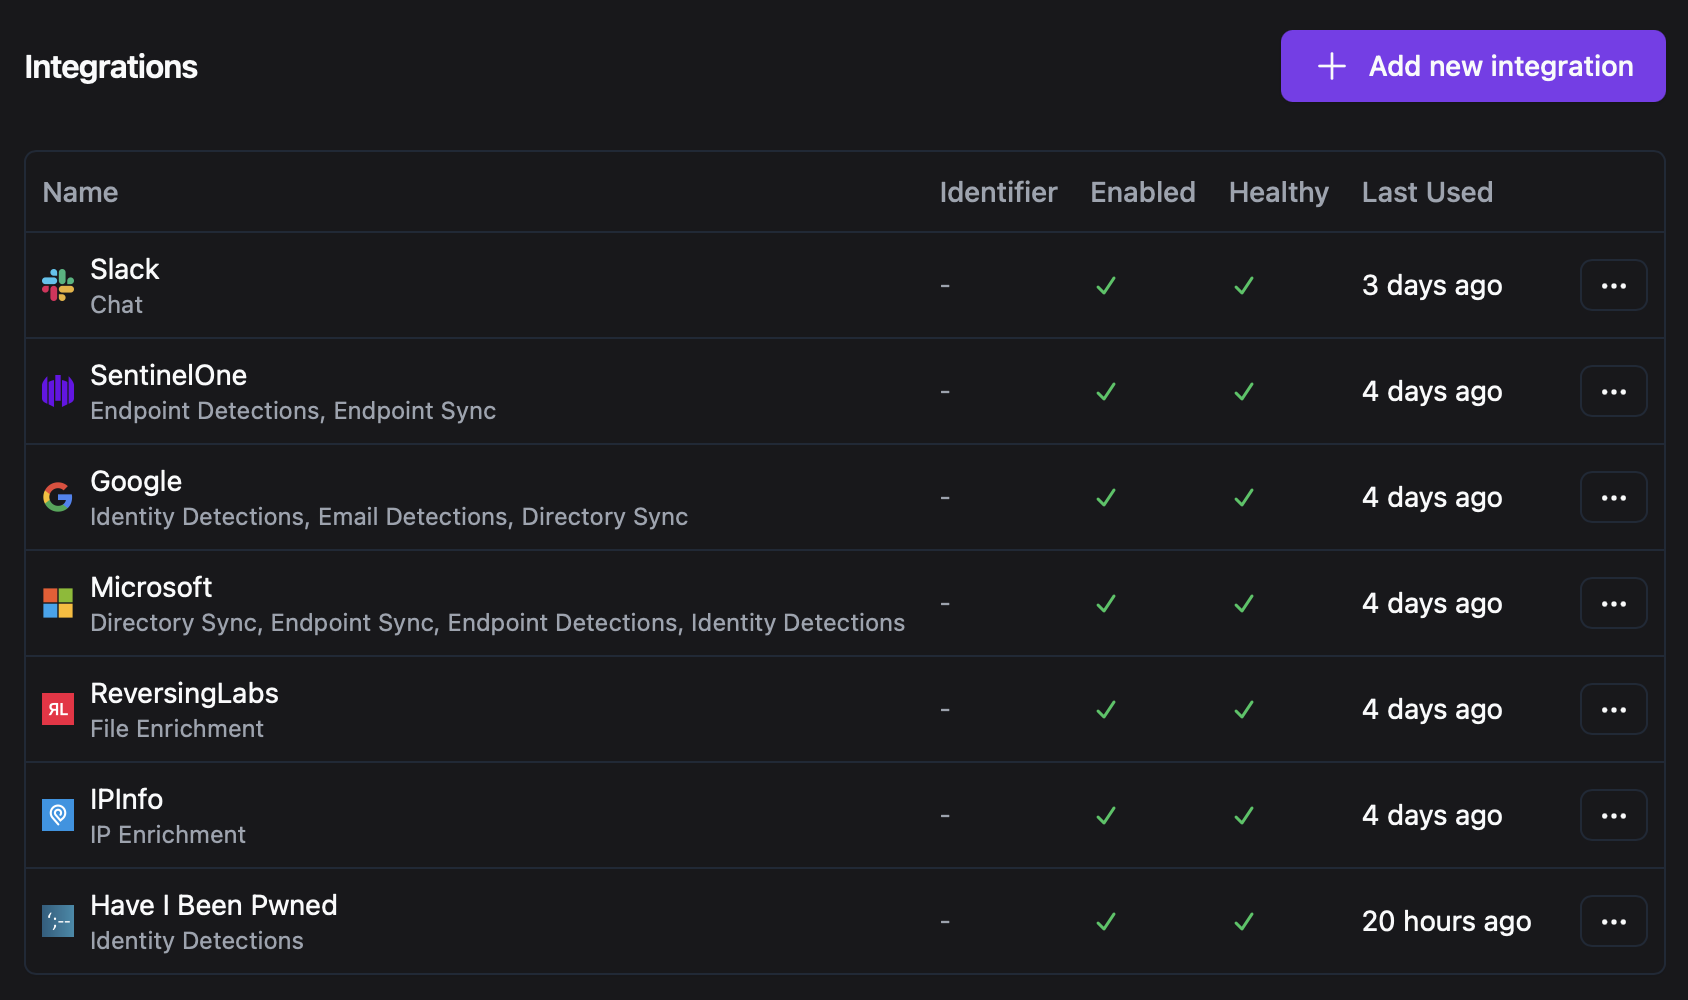The height and width of the screenshot is (1000, 1688).
Task: Open the options menu for Have I Been Pwned
Action: point(1613,921)
